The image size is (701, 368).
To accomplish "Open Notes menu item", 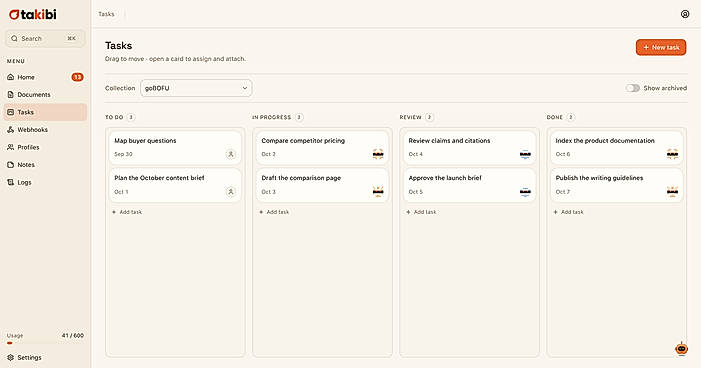I will (45, 165).
